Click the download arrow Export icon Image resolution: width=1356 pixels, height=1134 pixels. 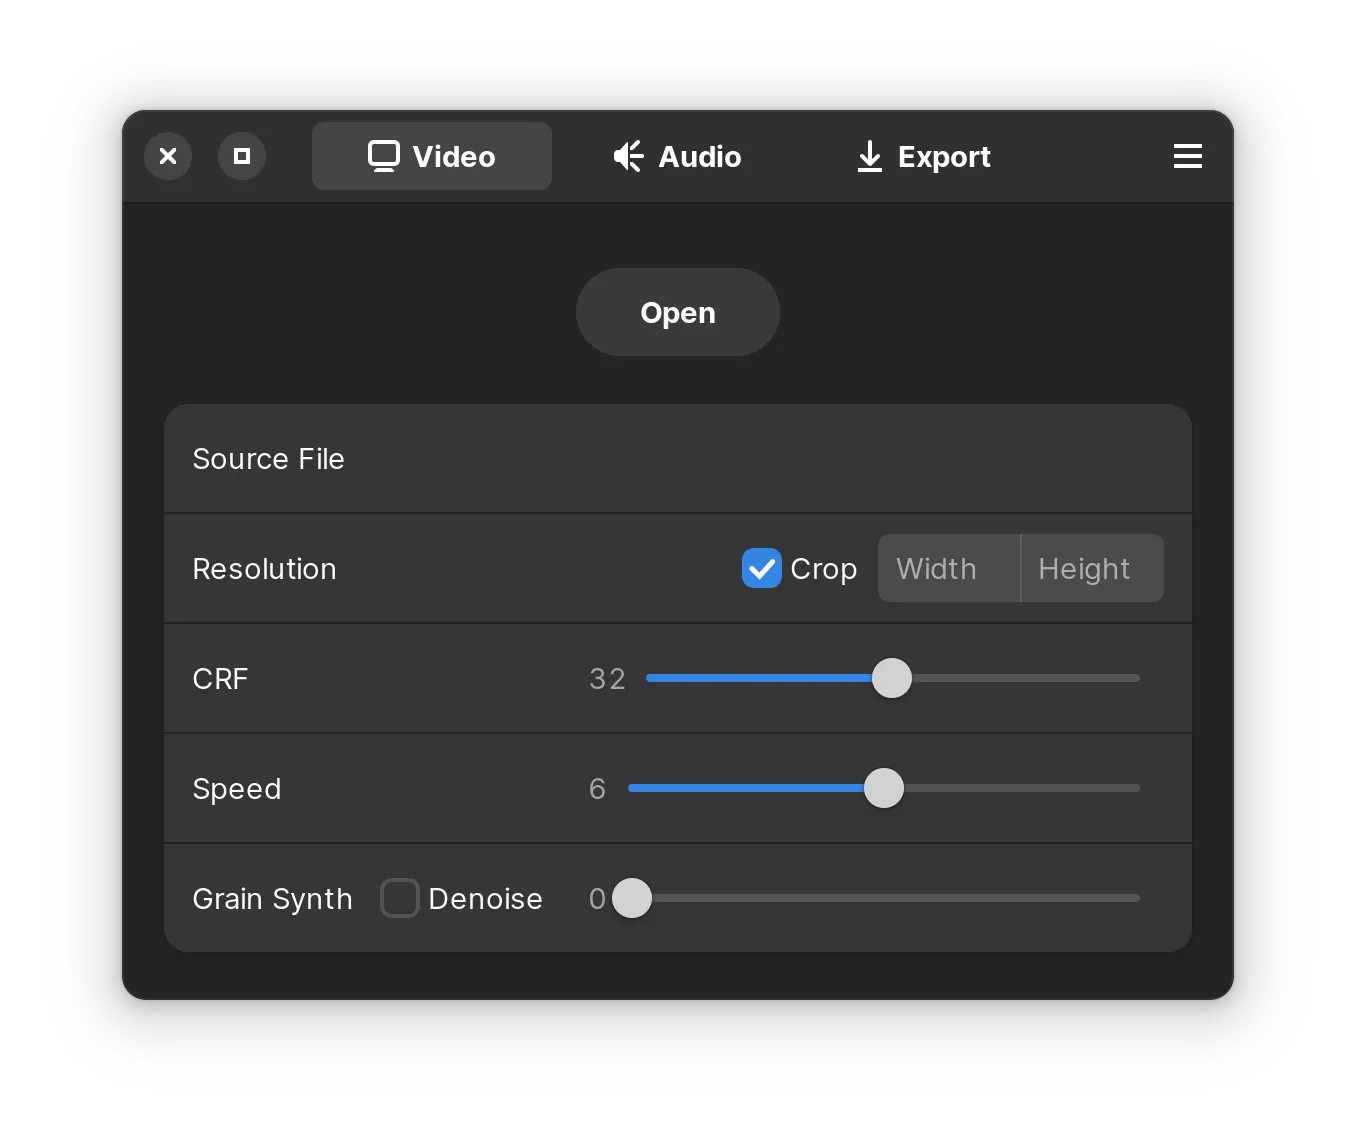(x=870, y=156)
